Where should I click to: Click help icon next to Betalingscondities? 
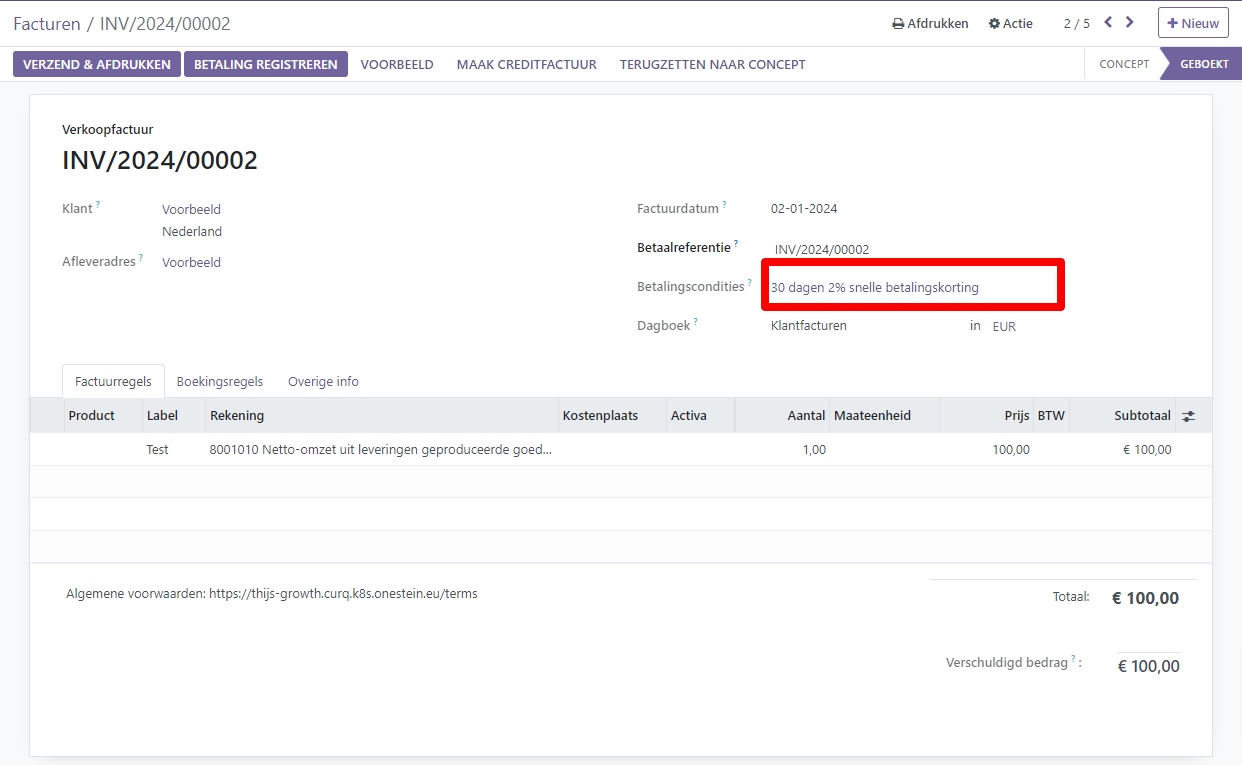[750, 283]
